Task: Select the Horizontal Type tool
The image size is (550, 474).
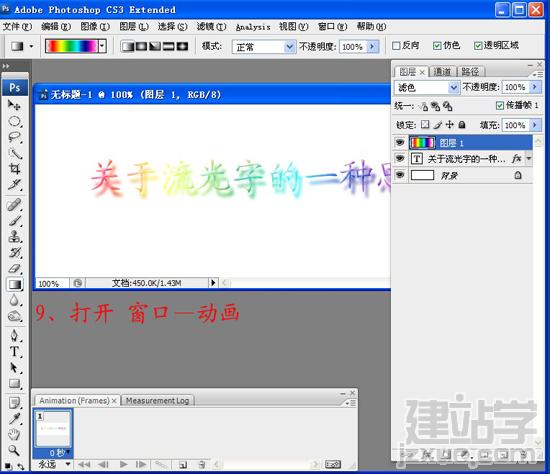Action: pyautogui.click(x=14, y=352)
